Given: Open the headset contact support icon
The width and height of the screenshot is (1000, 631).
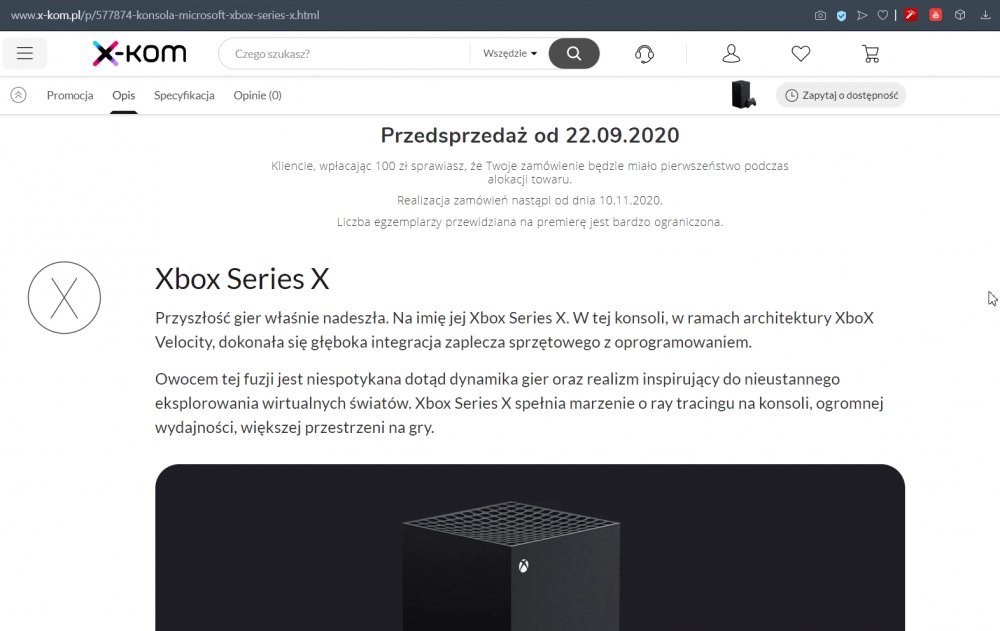Looking at the screenshot, I should coord(644,54).
